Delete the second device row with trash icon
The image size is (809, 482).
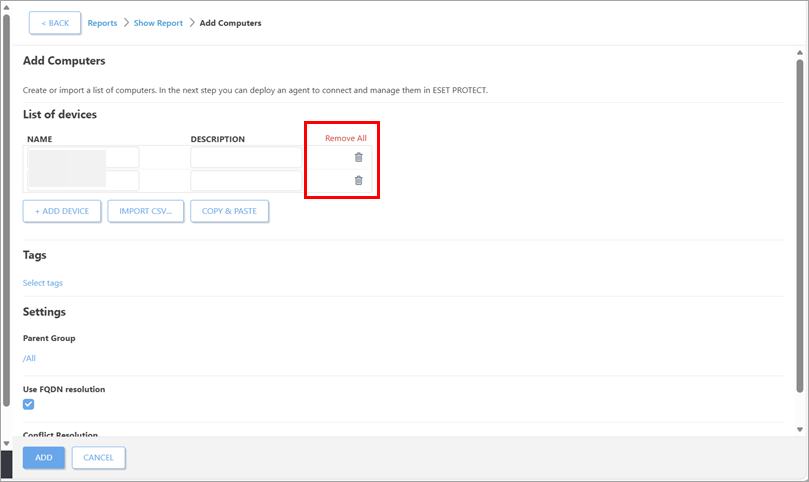358,180
